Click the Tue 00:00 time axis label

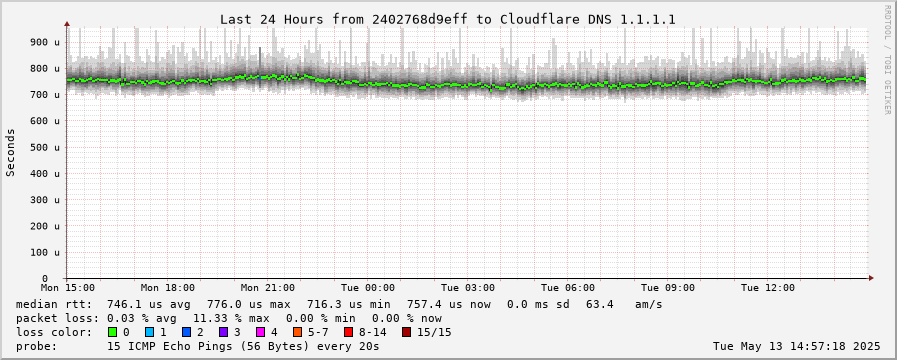coord(368,288)
